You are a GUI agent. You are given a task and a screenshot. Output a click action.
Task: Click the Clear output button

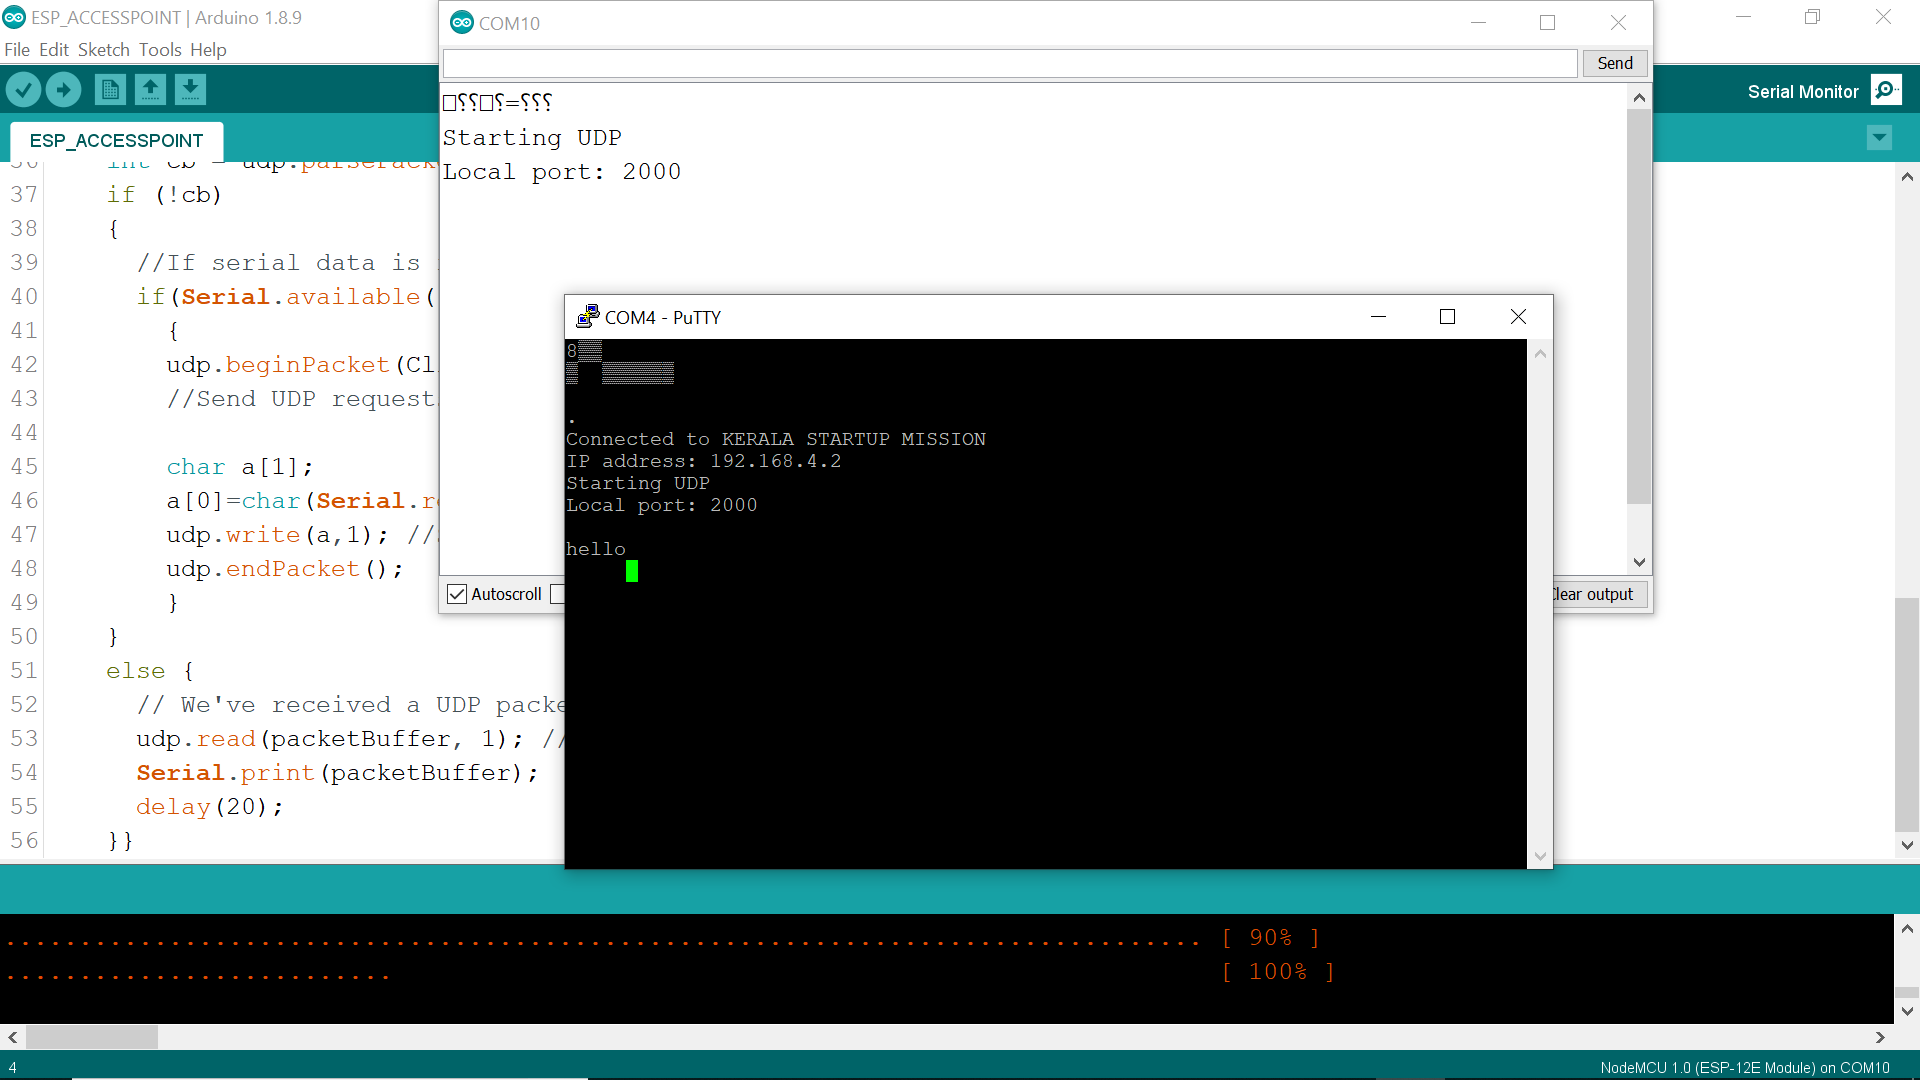[1598, 594]
